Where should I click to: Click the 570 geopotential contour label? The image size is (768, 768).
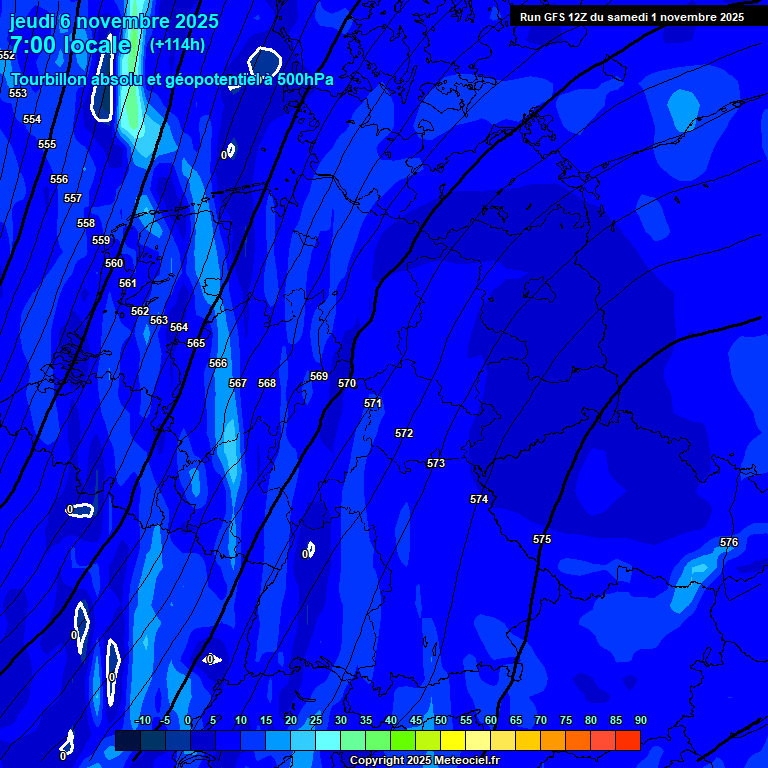pos(347,383)
